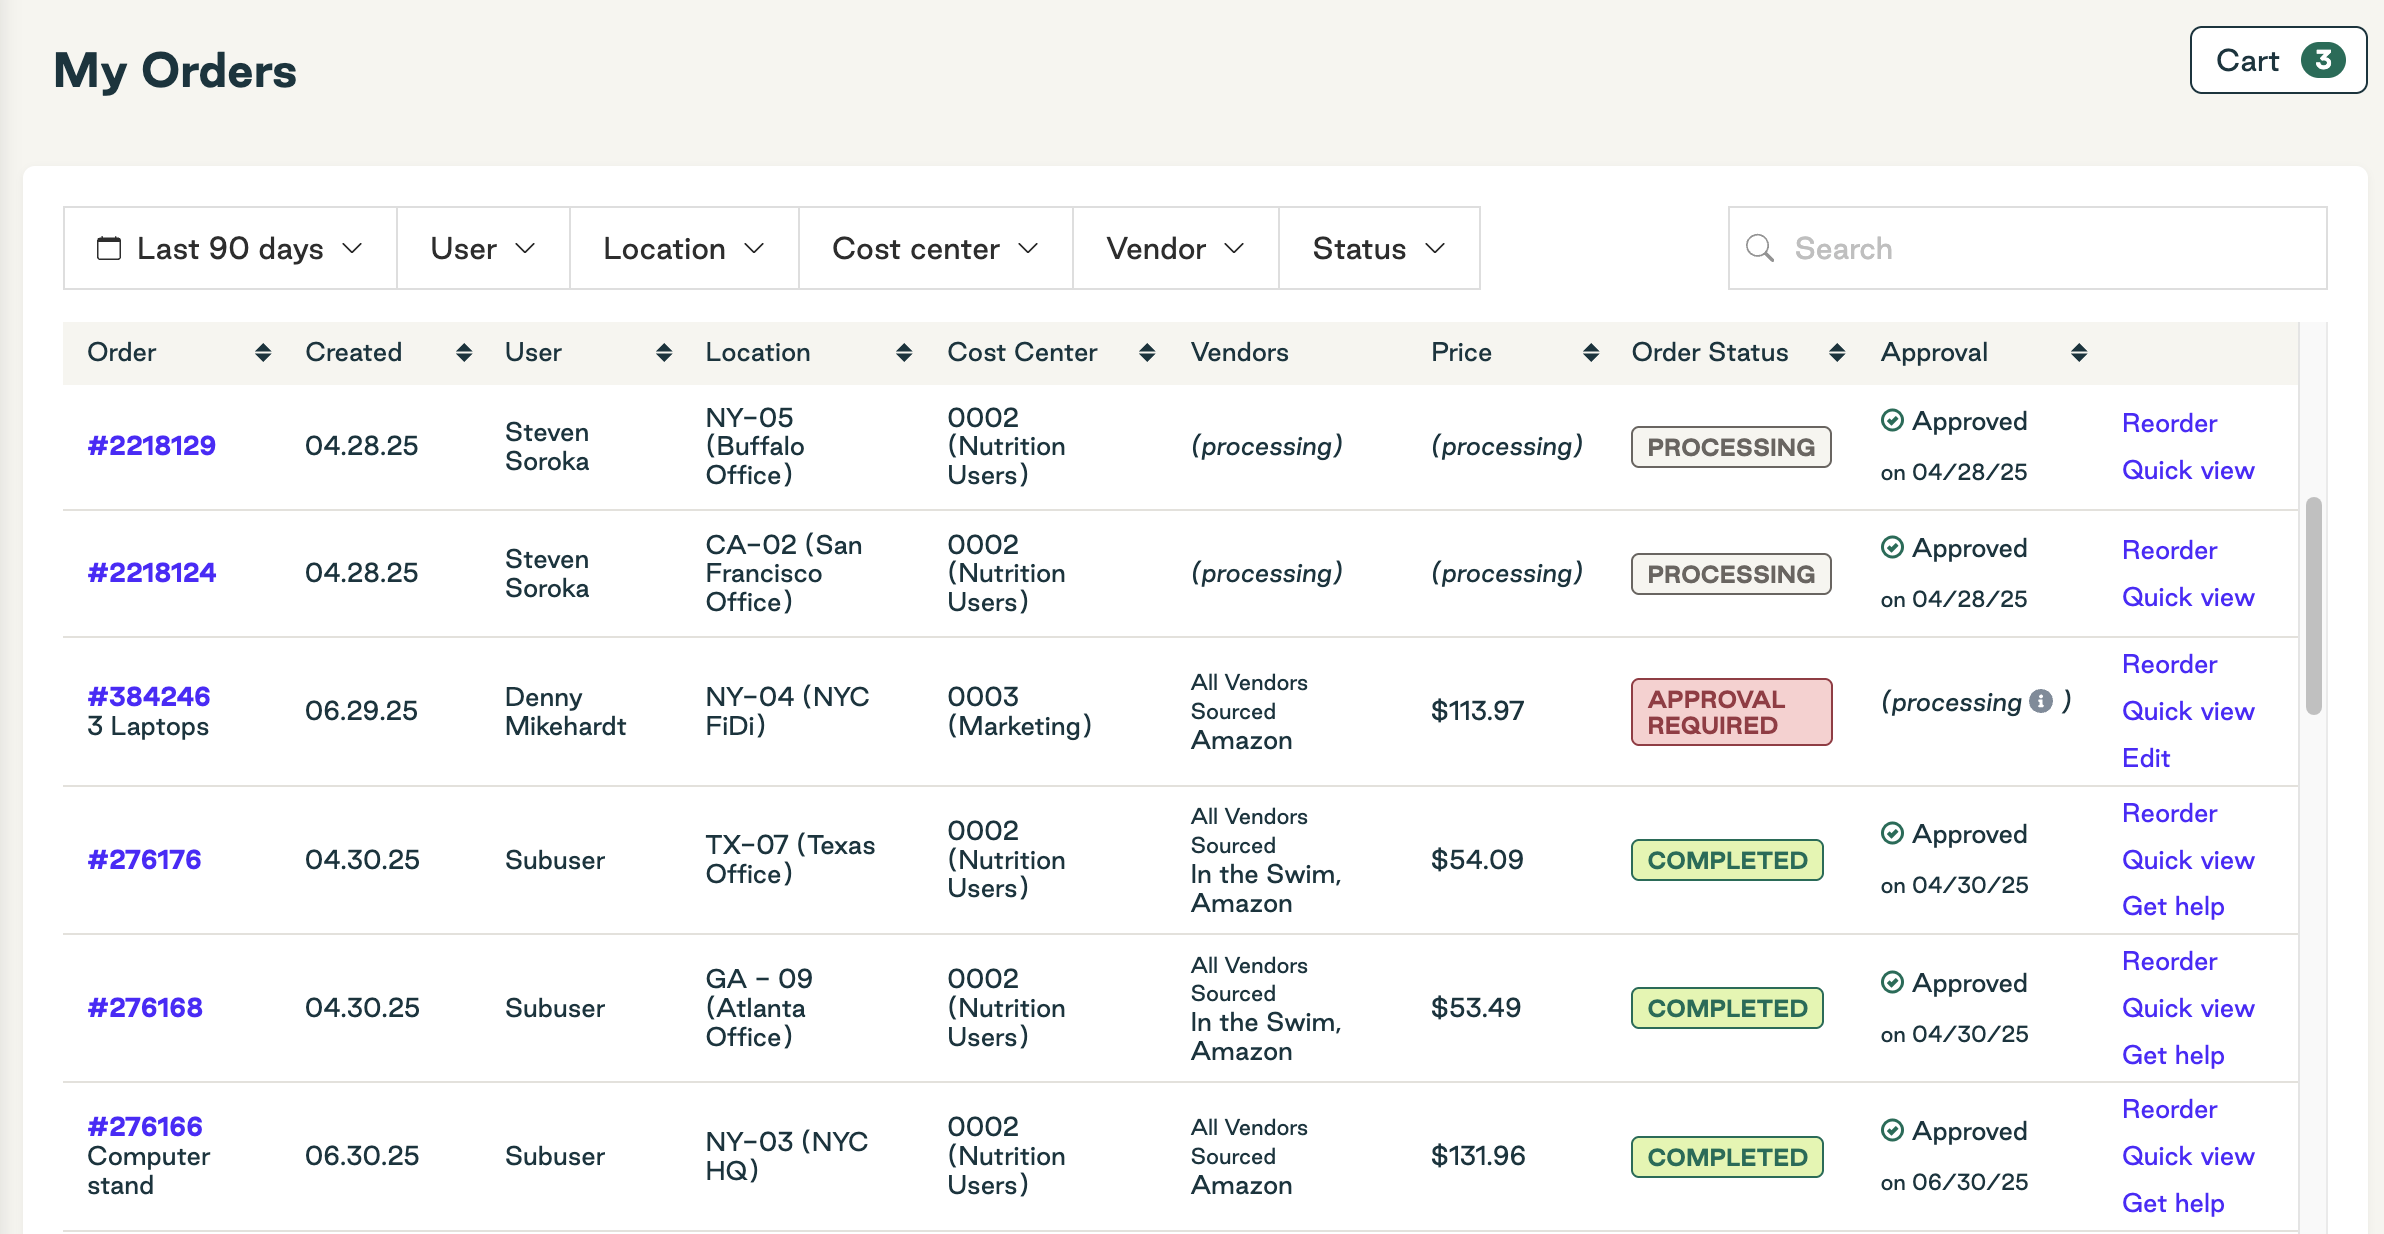
Task: Click Reorder for order #276176
Action: (2168, 813)
